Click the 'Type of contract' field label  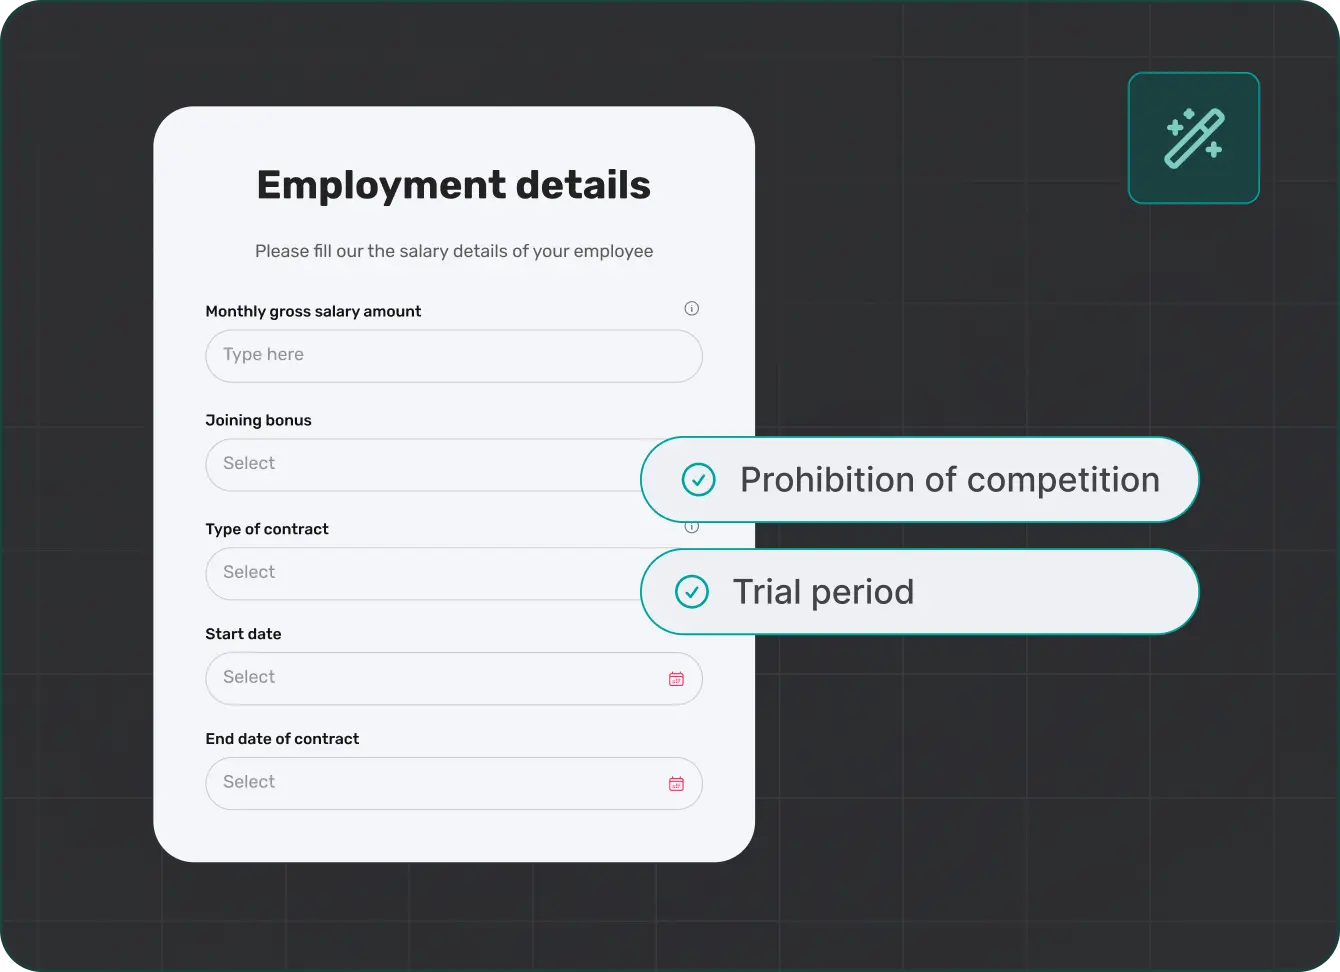point(267,529)
